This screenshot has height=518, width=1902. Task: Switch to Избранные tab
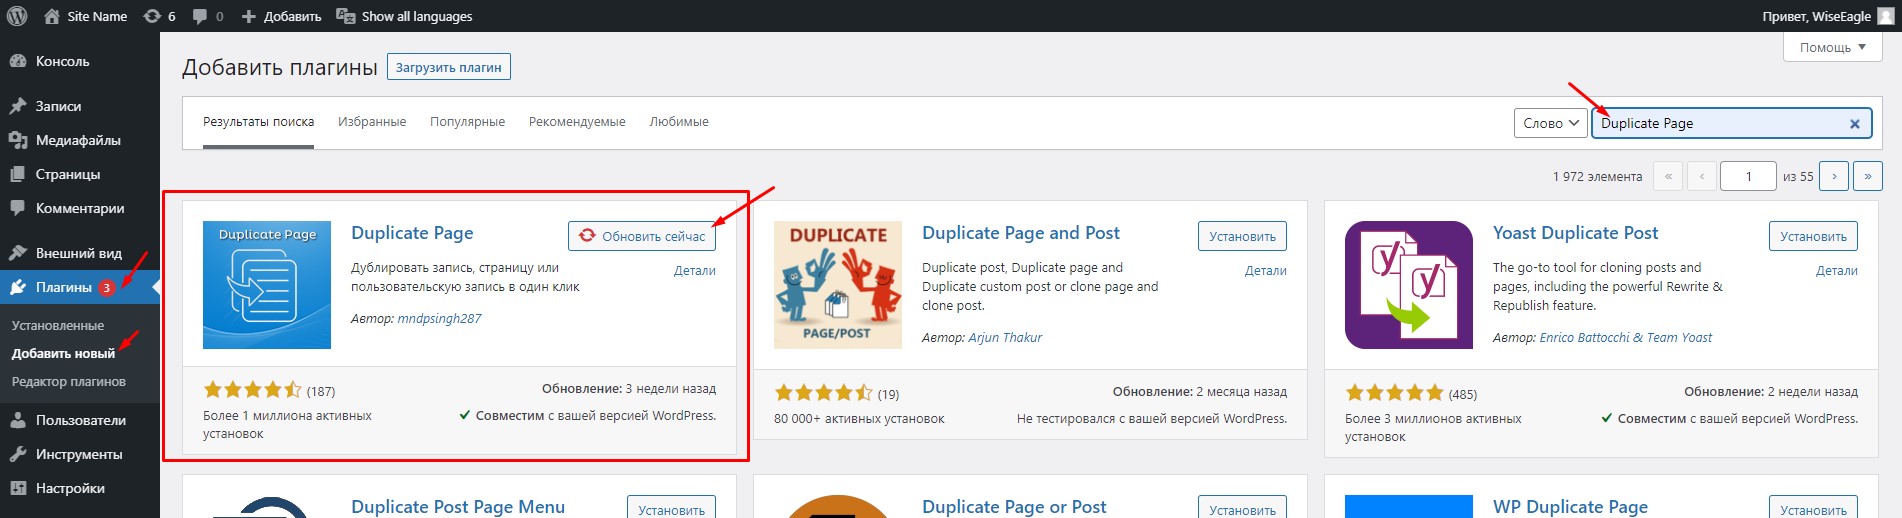tap(372, 122)
